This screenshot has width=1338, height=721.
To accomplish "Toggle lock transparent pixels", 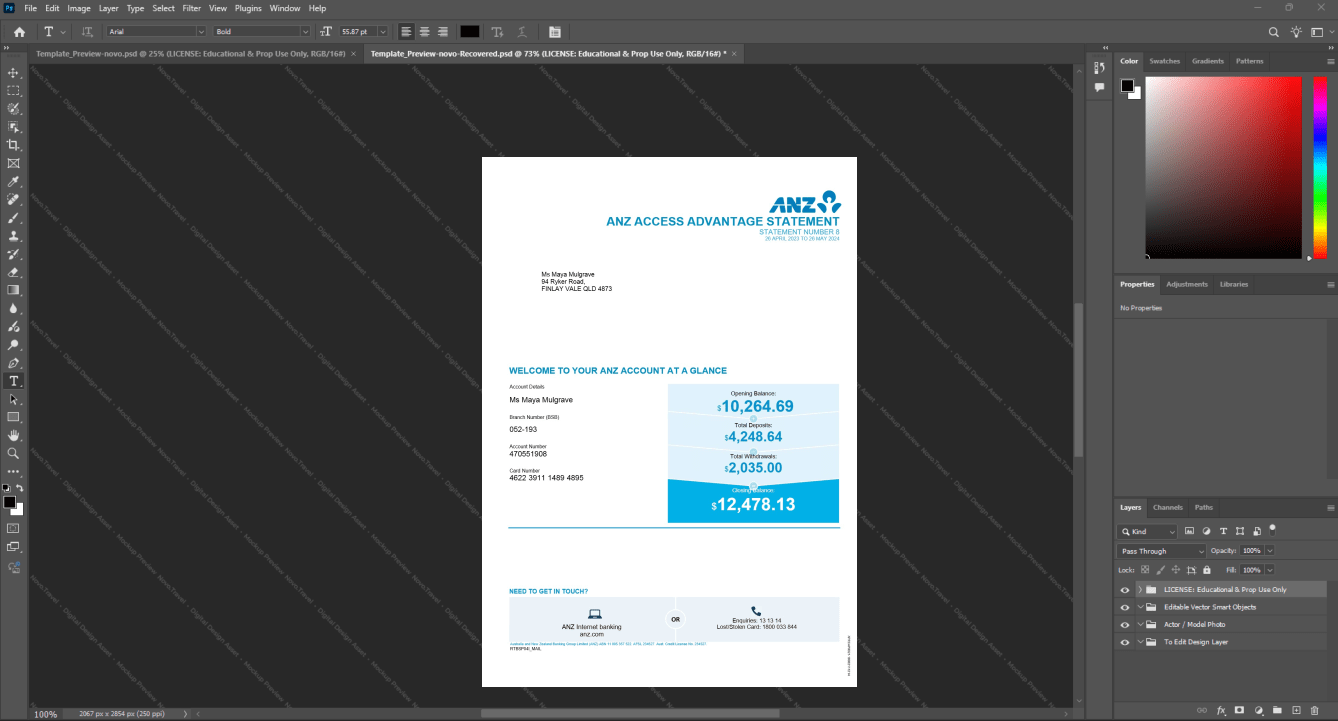I will pos(1145,569).
